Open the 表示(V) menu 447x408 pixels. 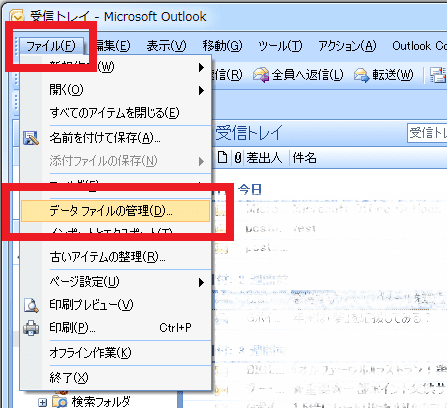click(167, 46)
